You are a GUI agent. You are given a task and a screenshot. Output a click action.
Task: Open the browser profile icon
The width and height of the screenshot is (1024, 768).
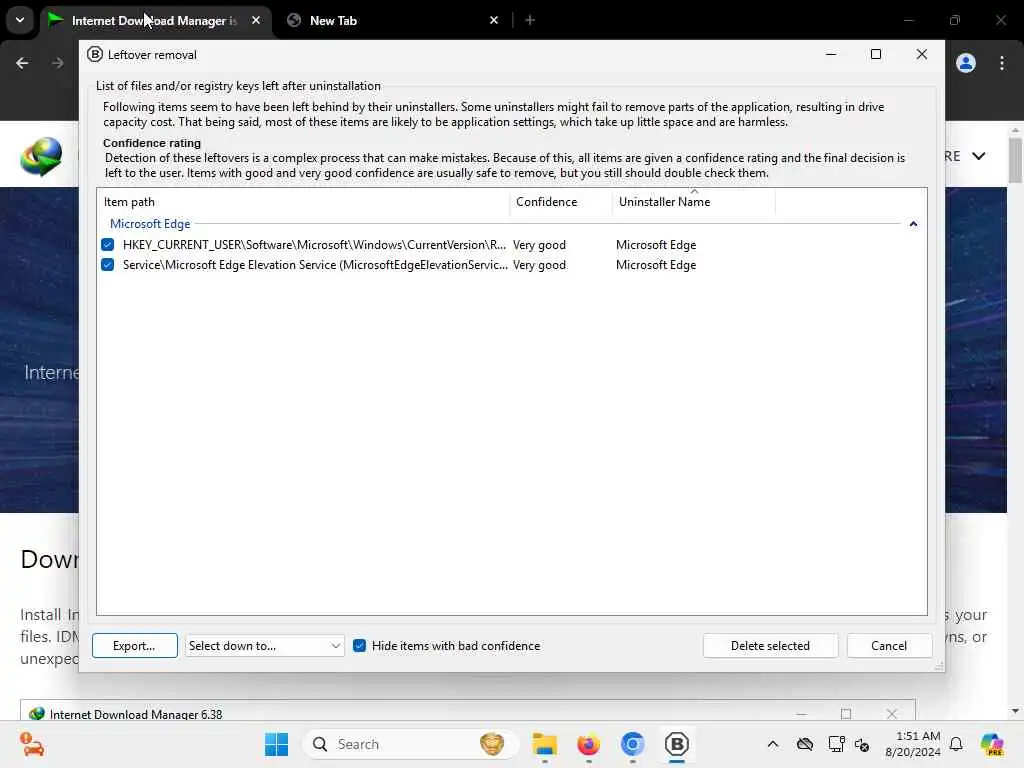point(966,63)
